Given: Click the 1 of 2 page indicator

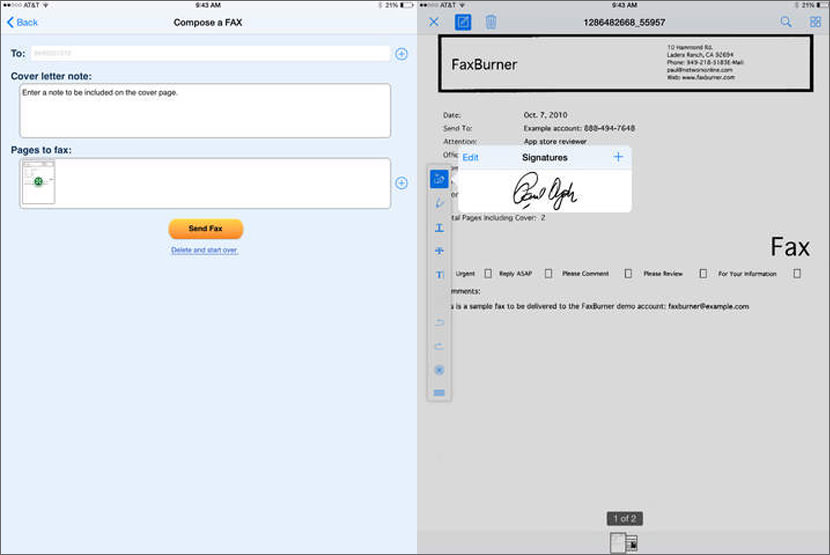Looking at the screenshot, I should pyautogui.click(x=625, y=518).
